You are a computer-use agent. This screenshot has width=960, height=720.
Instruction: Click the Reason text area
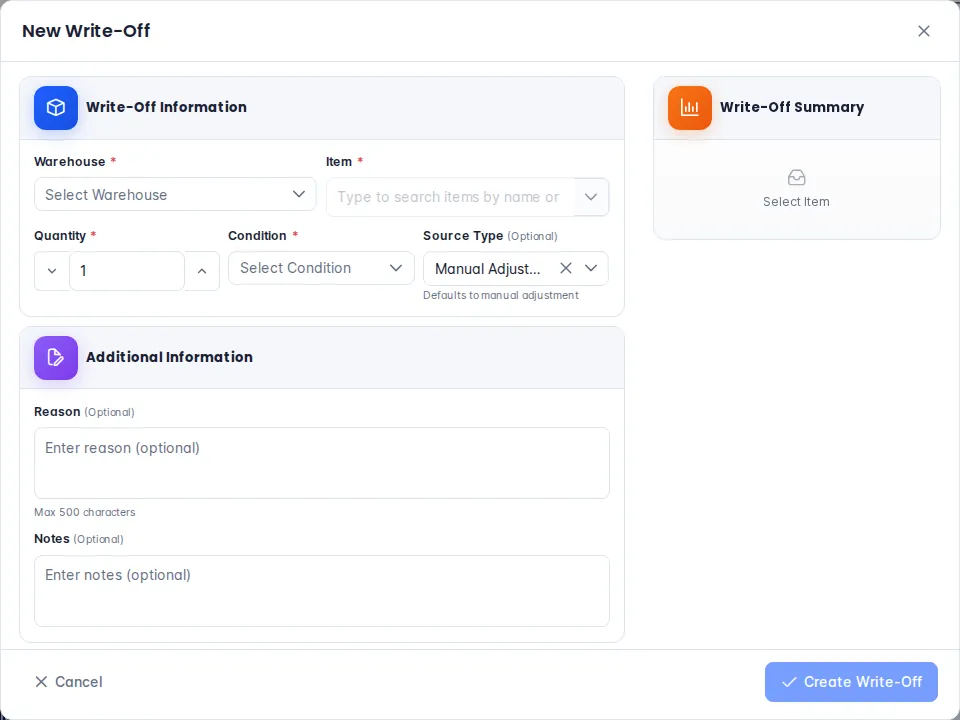coord(321,463)
